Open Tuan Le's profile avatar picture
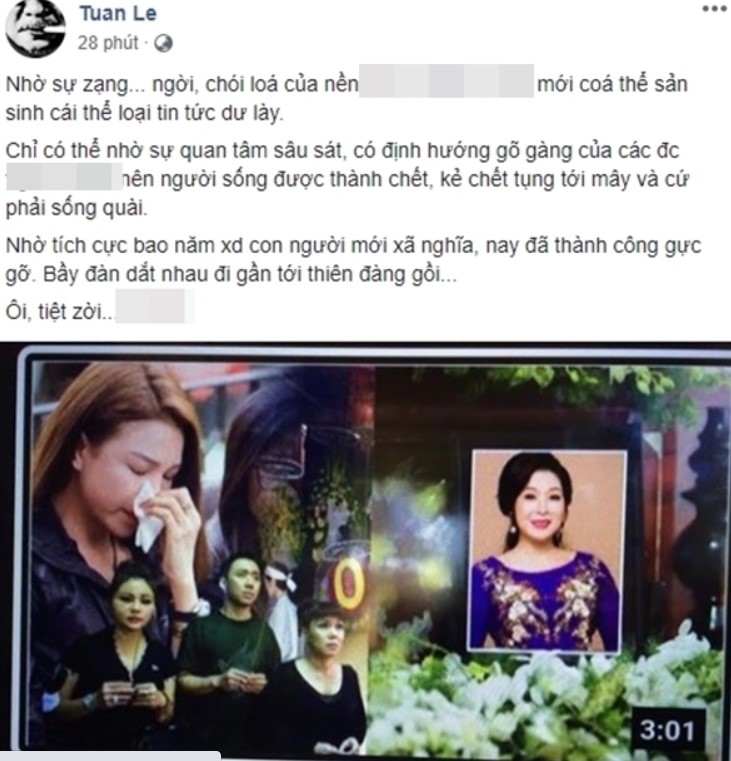731x761 pixels. coord(35,28)
